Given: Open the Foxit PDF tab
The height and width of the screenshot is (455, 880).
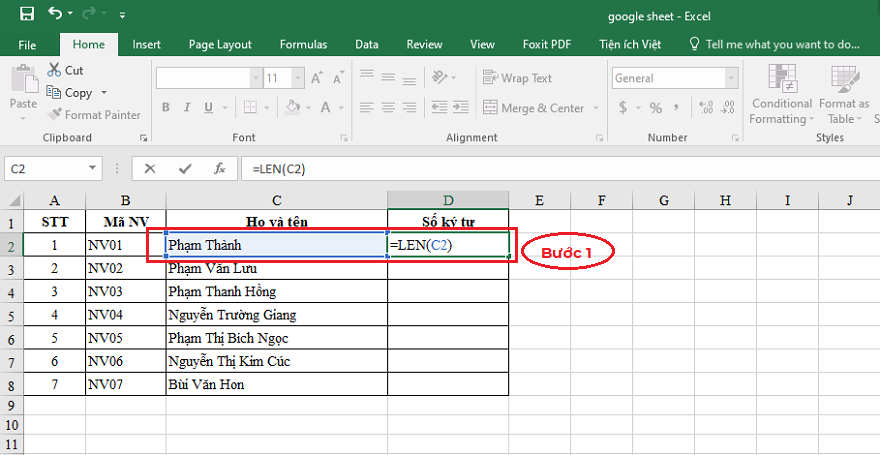Looking at the screenshot, I should click(x=548, y=45).
